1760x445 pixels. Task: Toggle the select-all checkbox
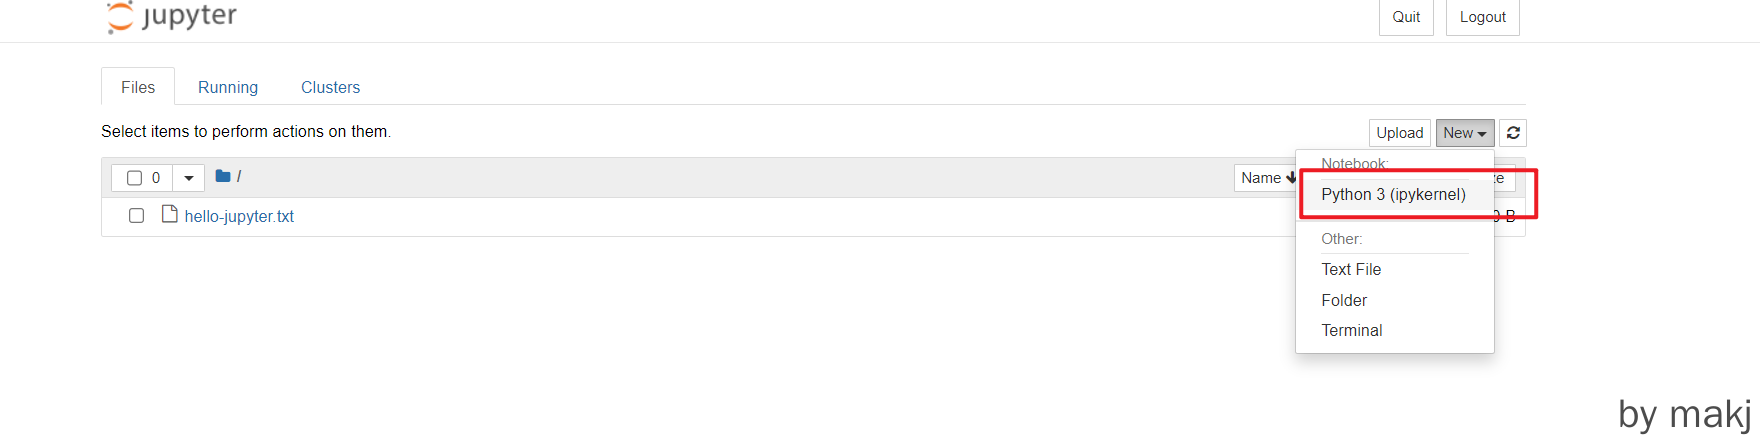(x=135, y=178)
